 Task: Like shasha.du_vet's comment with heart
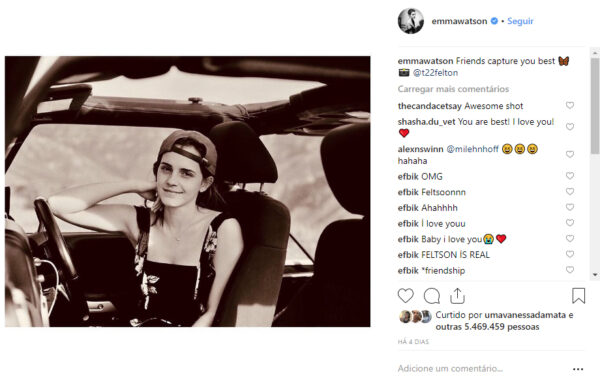pos(570,127)
